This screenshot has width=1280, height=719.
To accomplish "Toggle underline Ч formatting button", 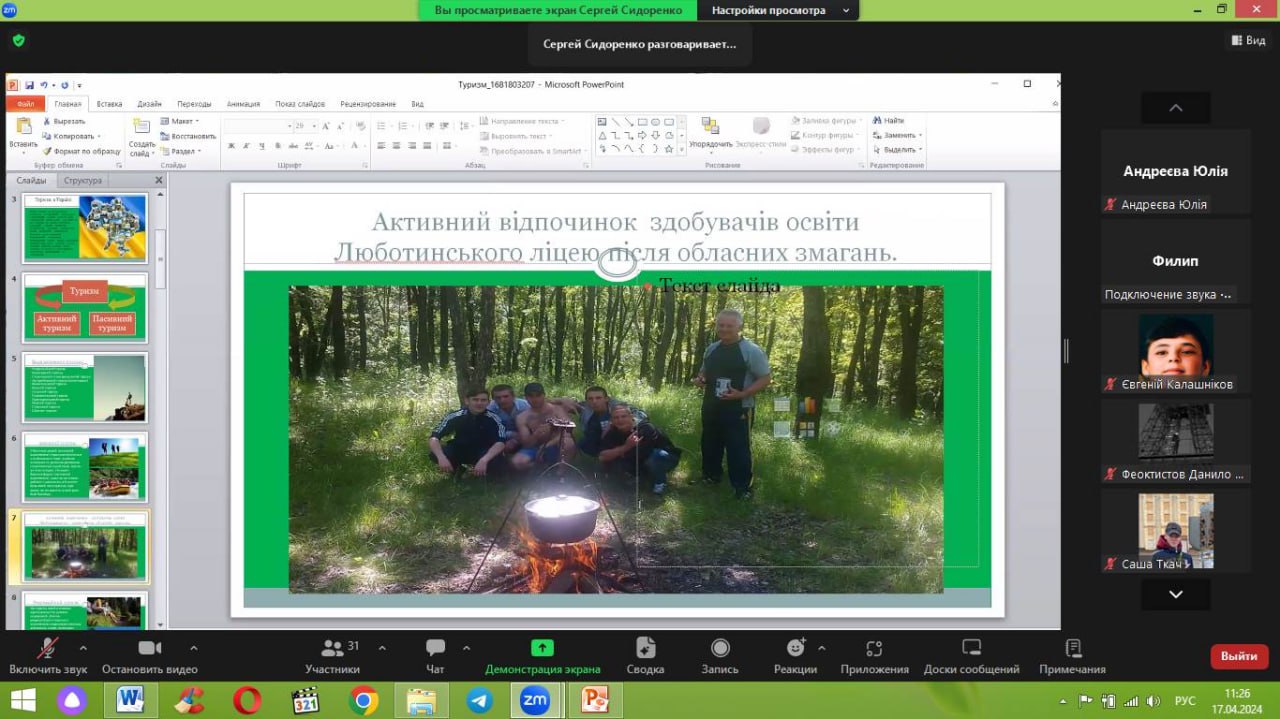I will [x=261, y=146].
